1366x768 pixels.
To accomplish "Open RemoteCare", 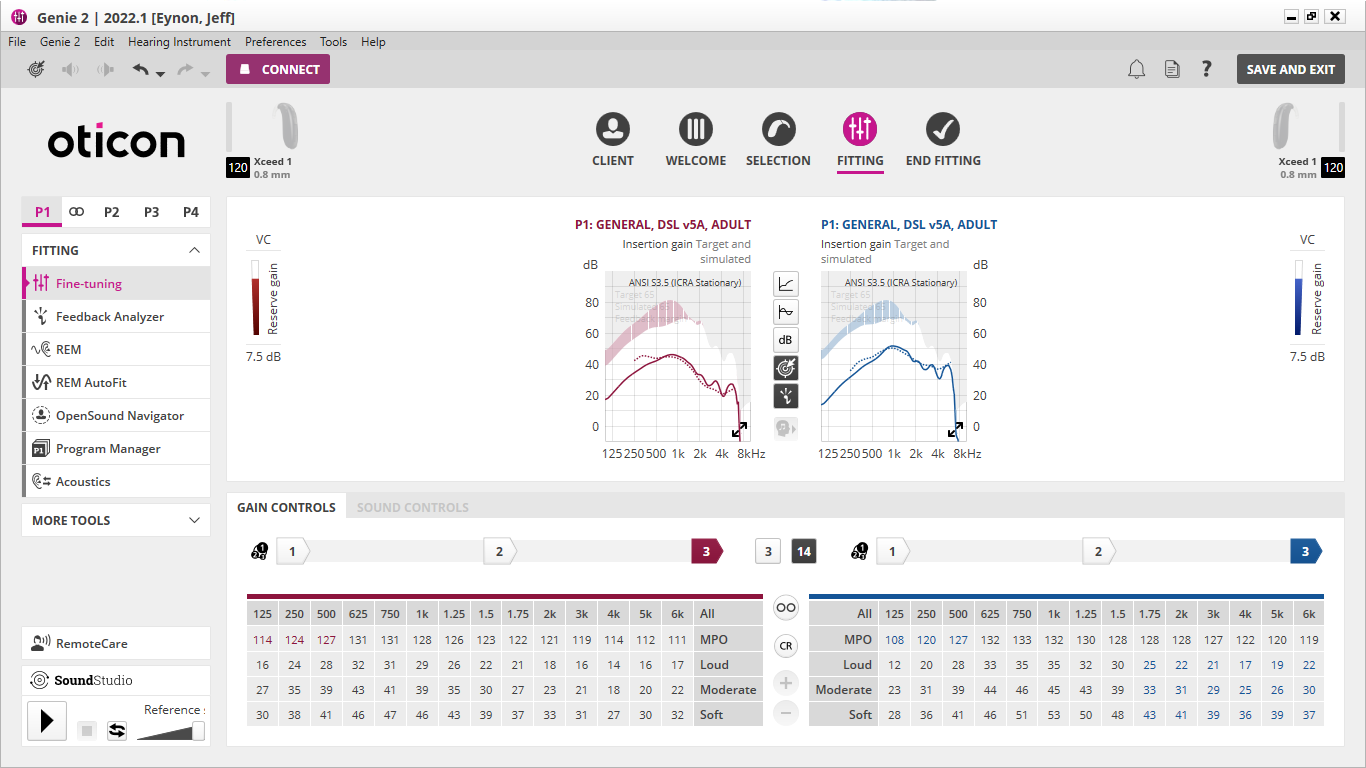I will coord(116,643).
